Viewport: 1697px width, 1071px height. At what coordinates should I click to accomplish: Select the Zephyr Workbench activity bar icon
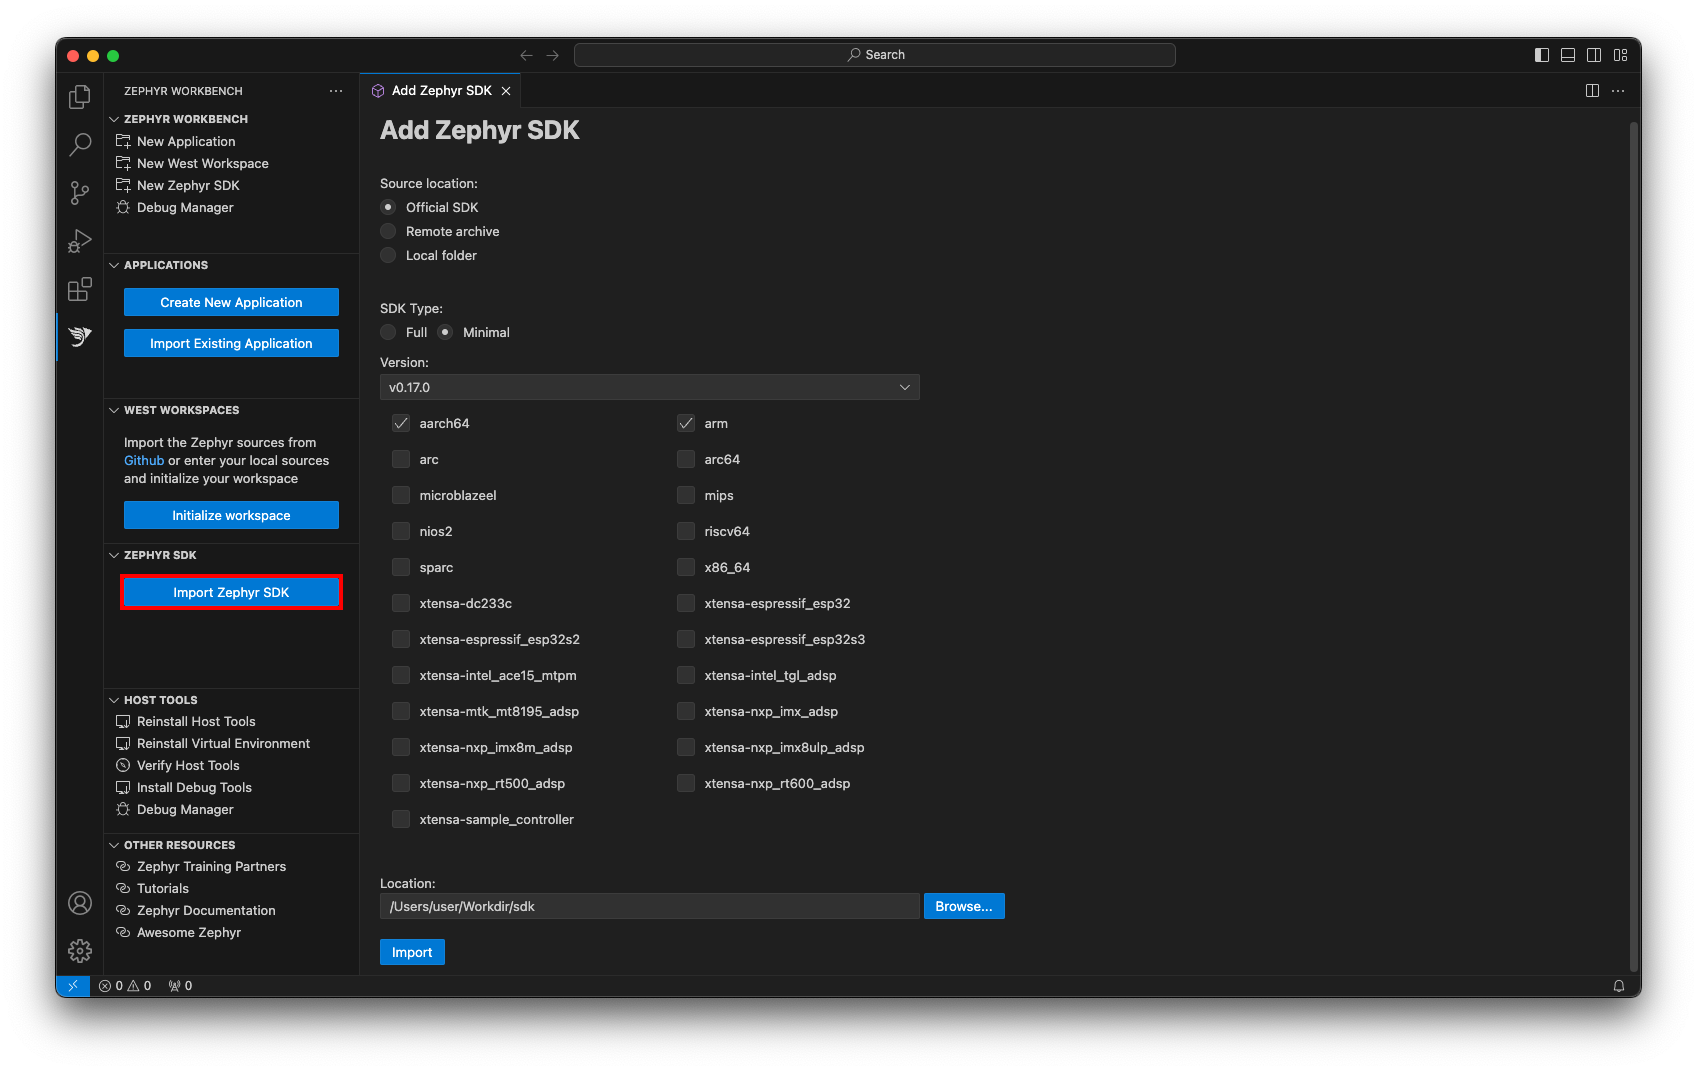[79, 337]
